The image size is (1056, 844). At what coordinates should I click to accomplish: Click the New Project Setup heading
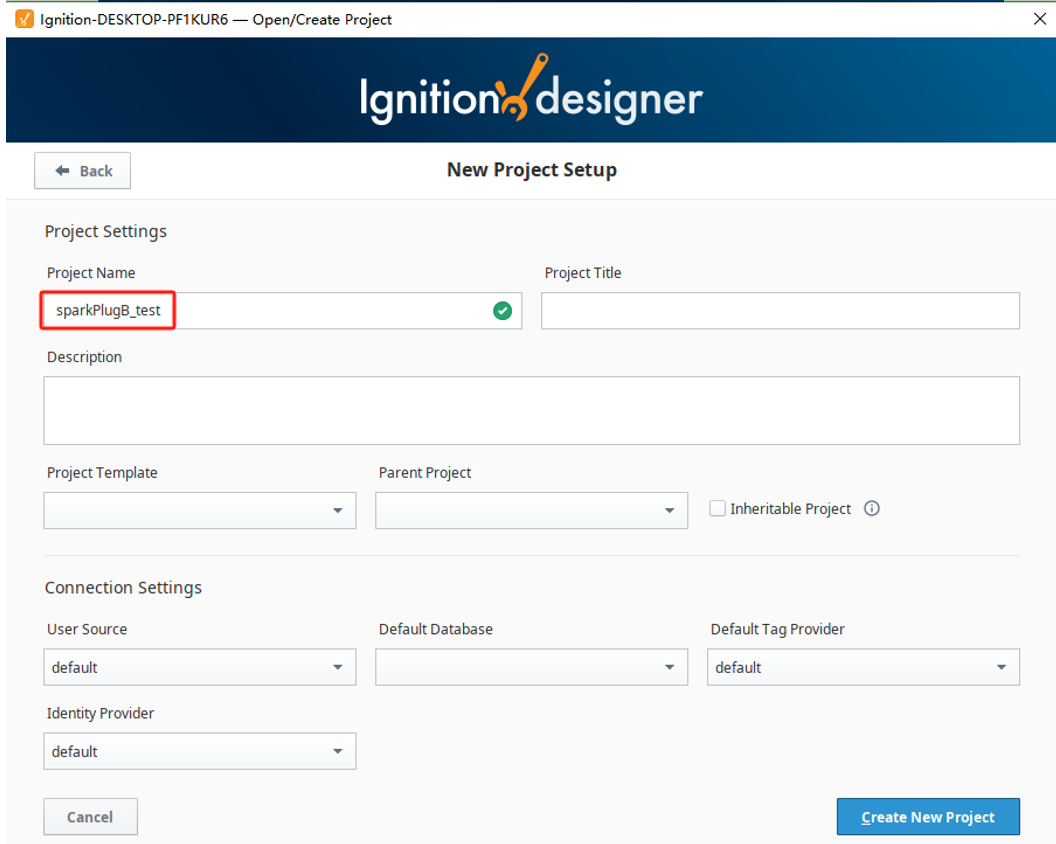click(532, 170)
